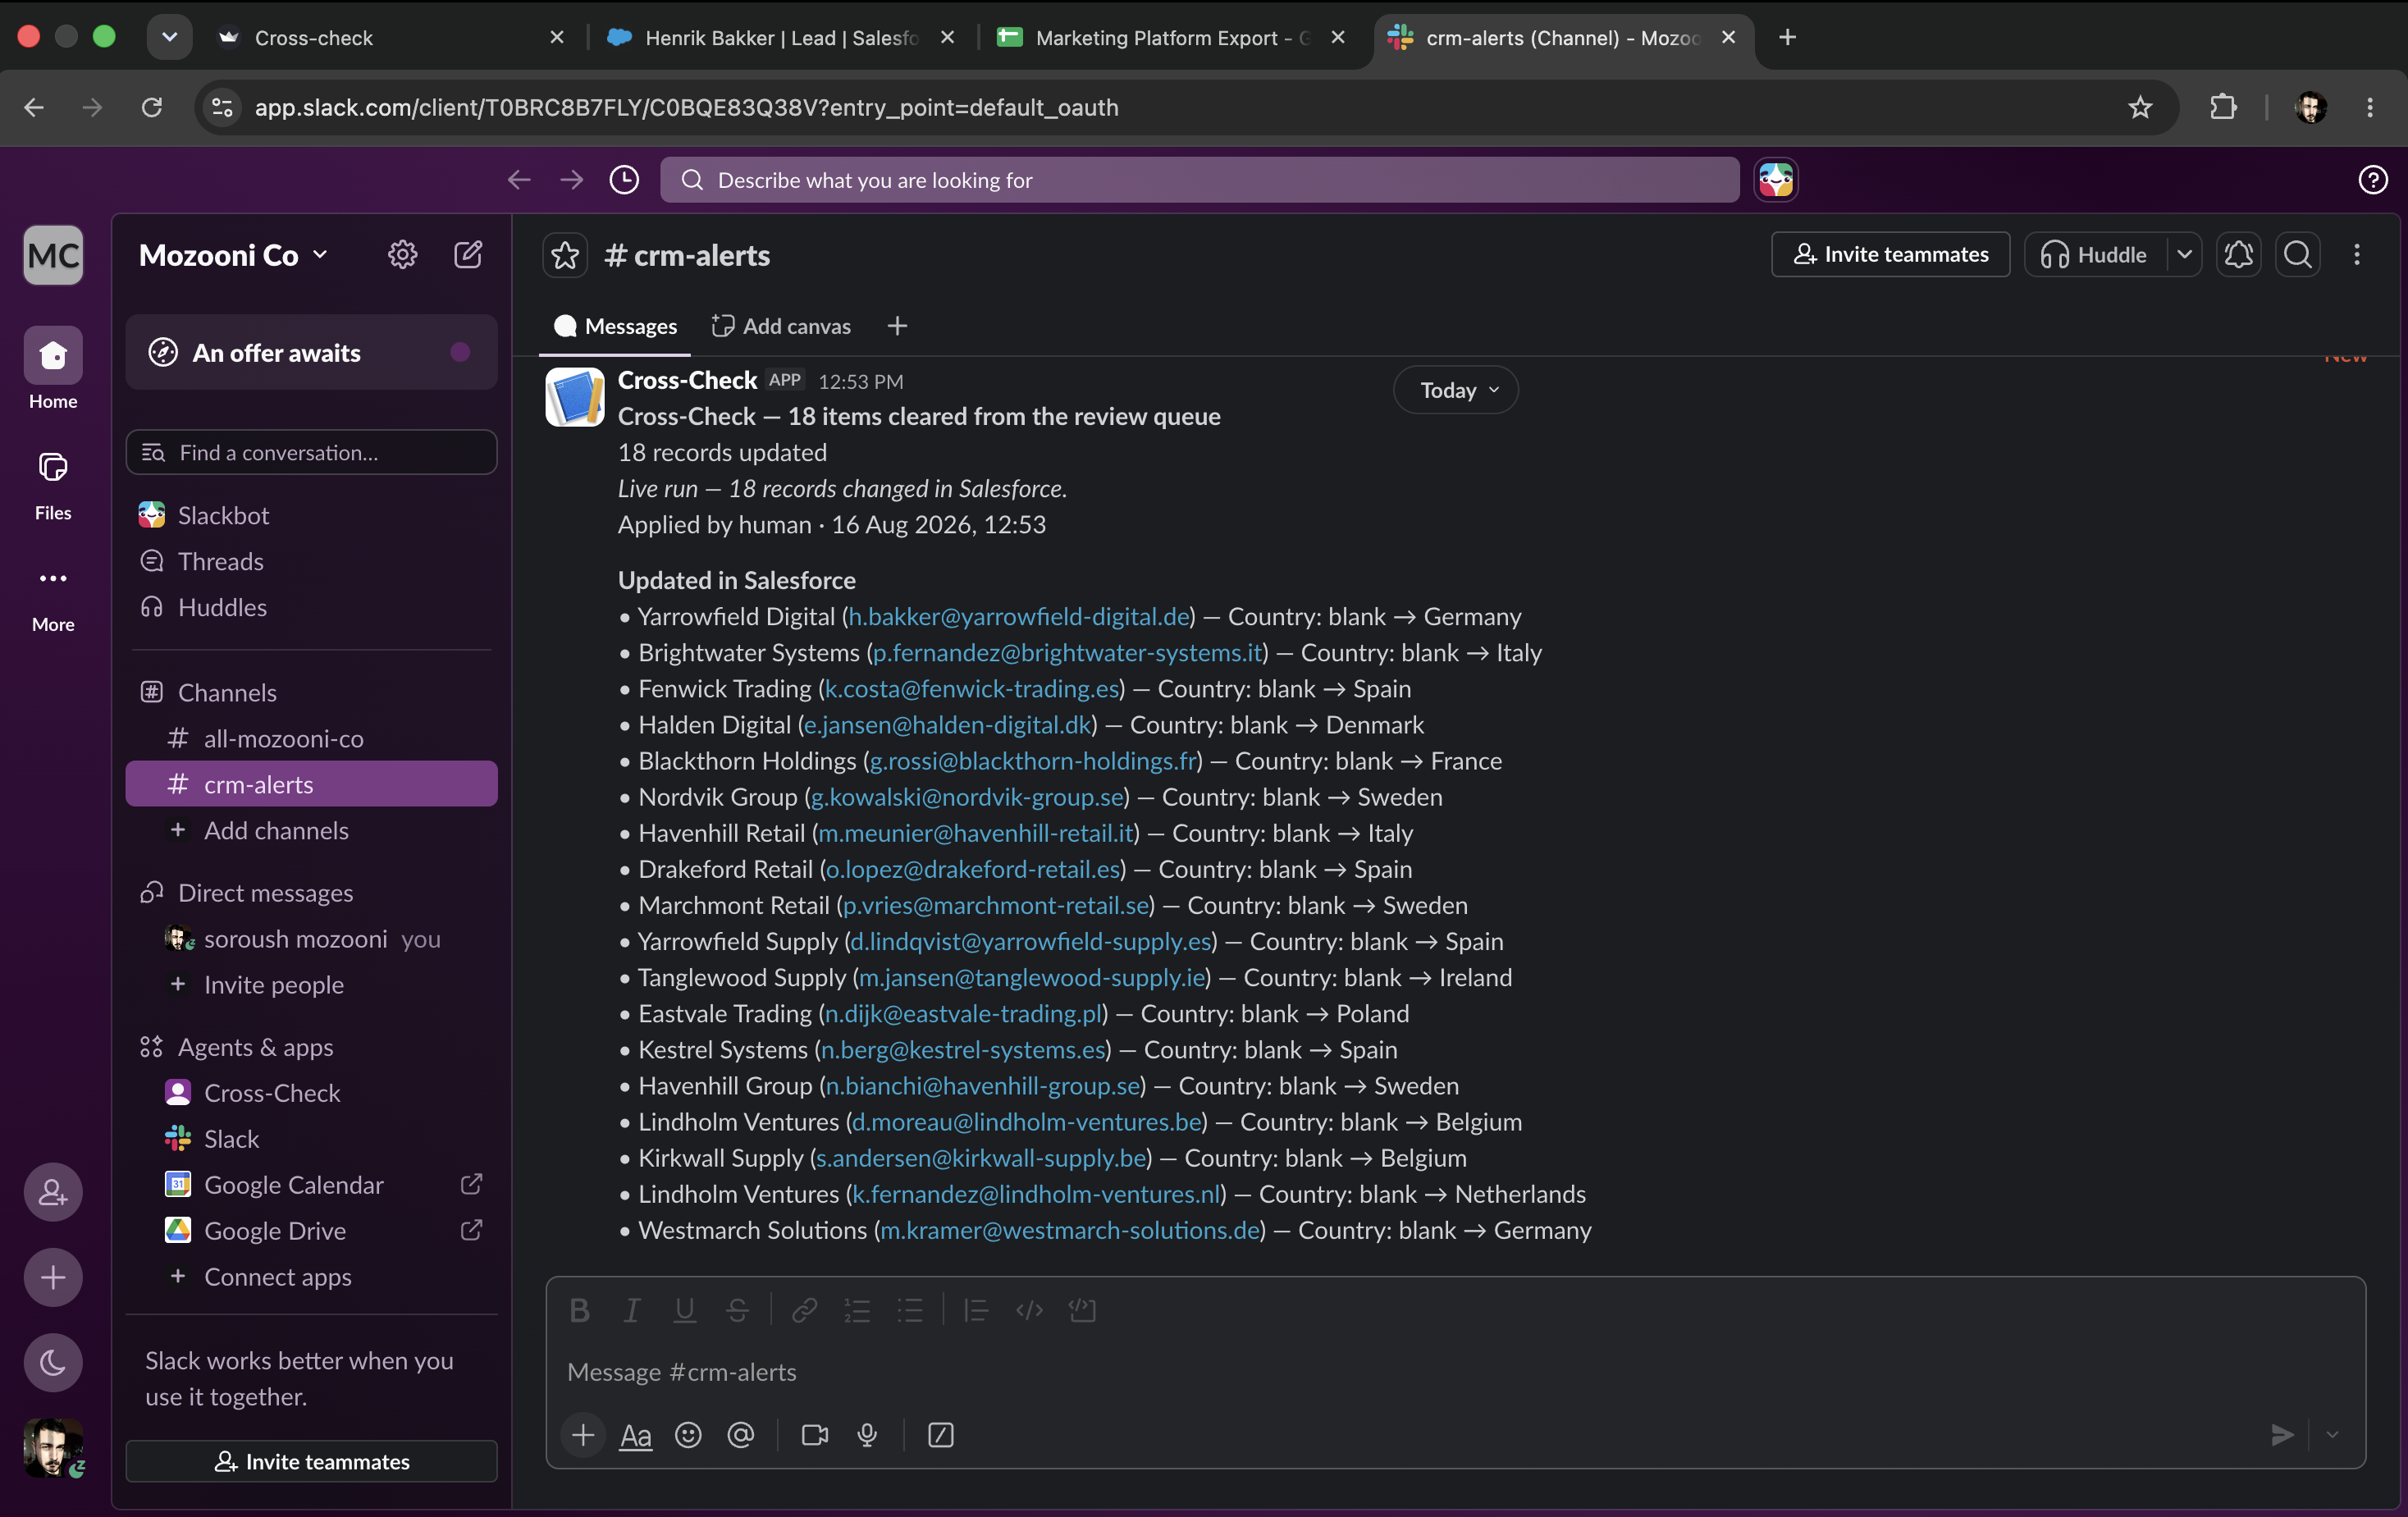The width and height of the screenshot is (2408, 1517).
Task: Open channel more options menu
Action: pyautogui.click(x=2356, y=255)
